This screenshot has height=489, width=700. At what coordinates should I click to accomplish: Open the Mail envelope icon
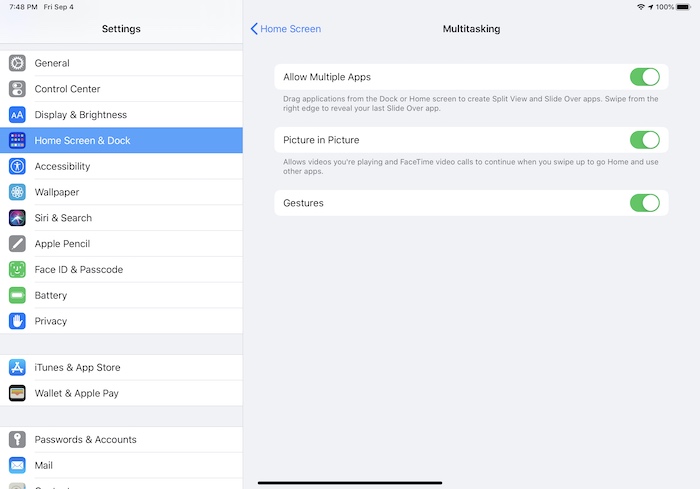point(17,465)
